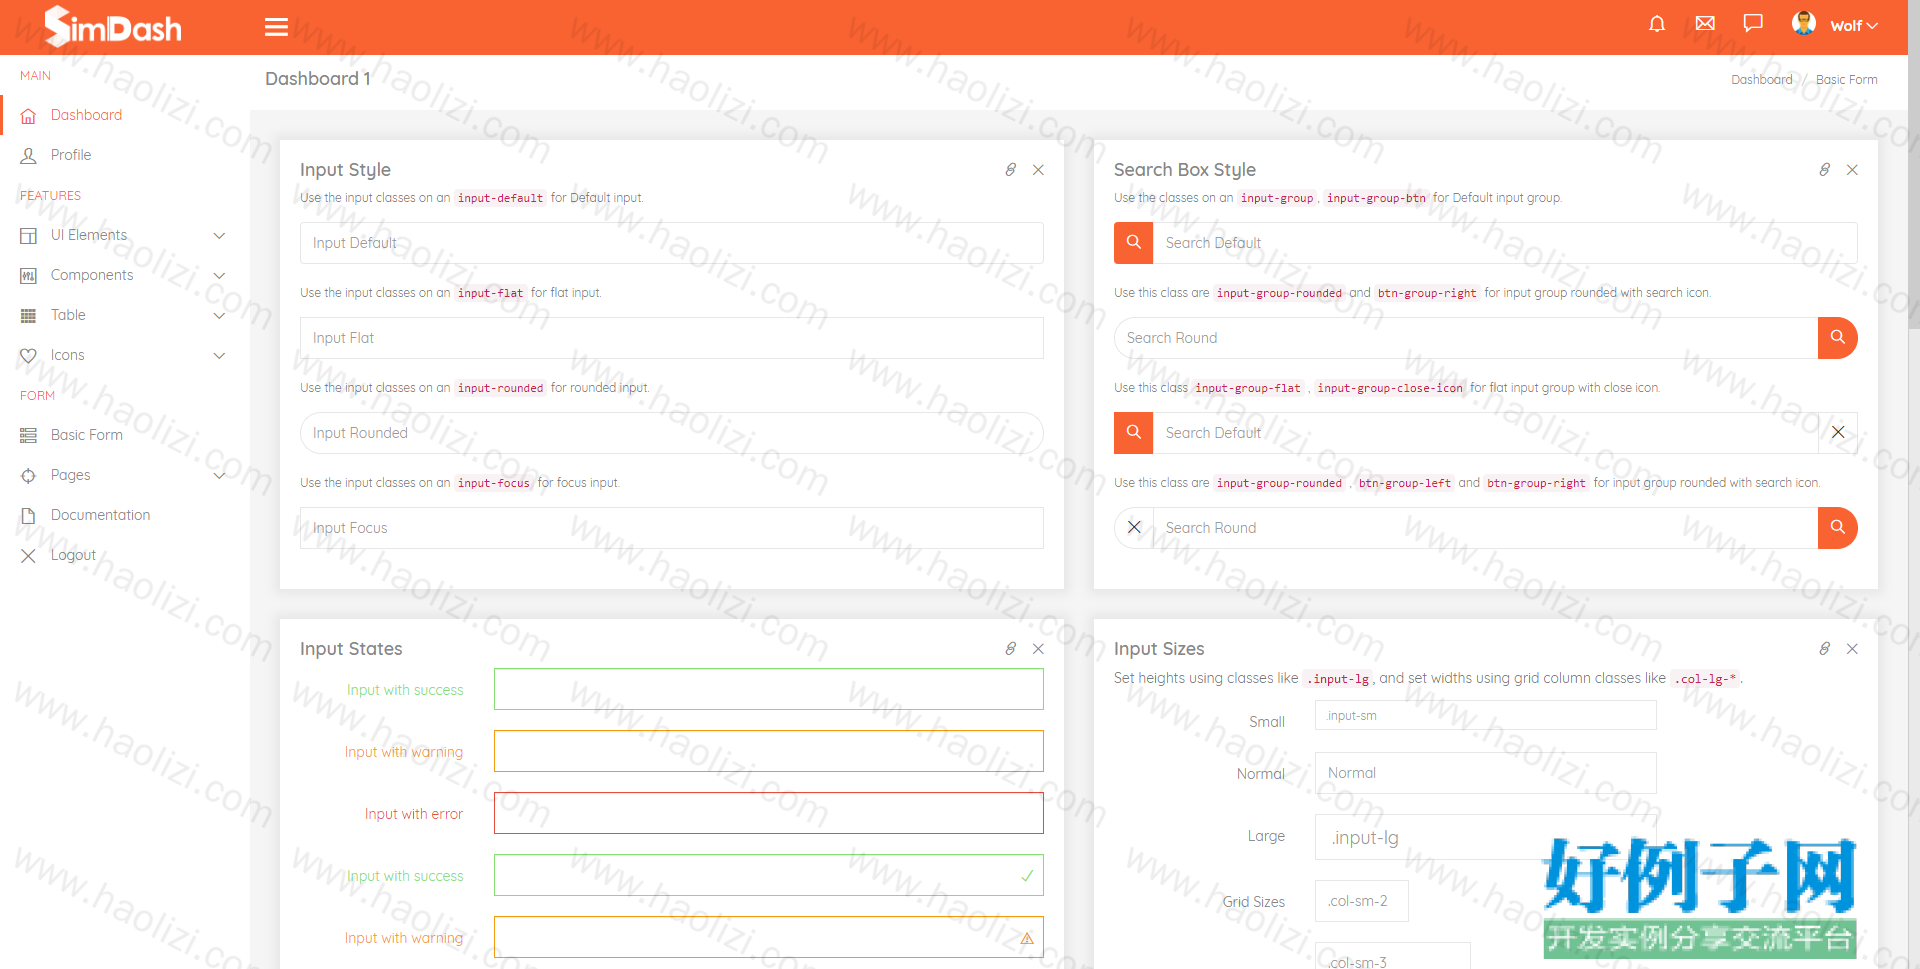
Task: Click the Documentation file icon
Action: [28, 516]
